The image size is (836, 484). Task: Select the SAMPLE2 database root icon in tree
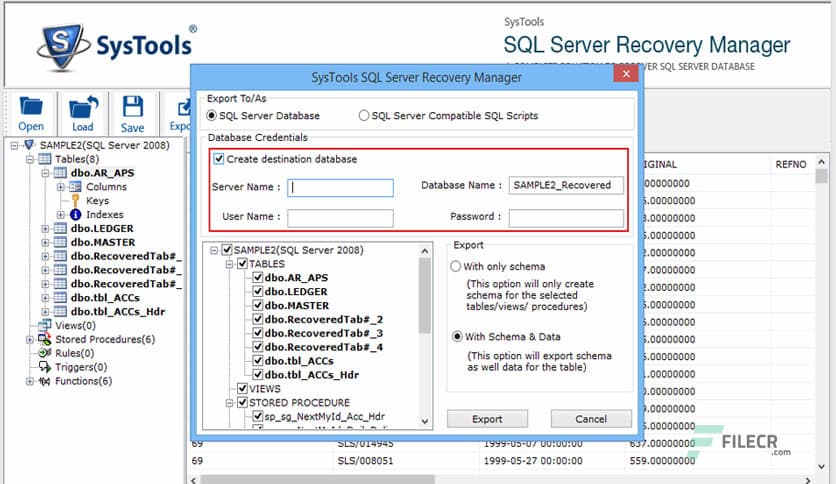[29, 145]
